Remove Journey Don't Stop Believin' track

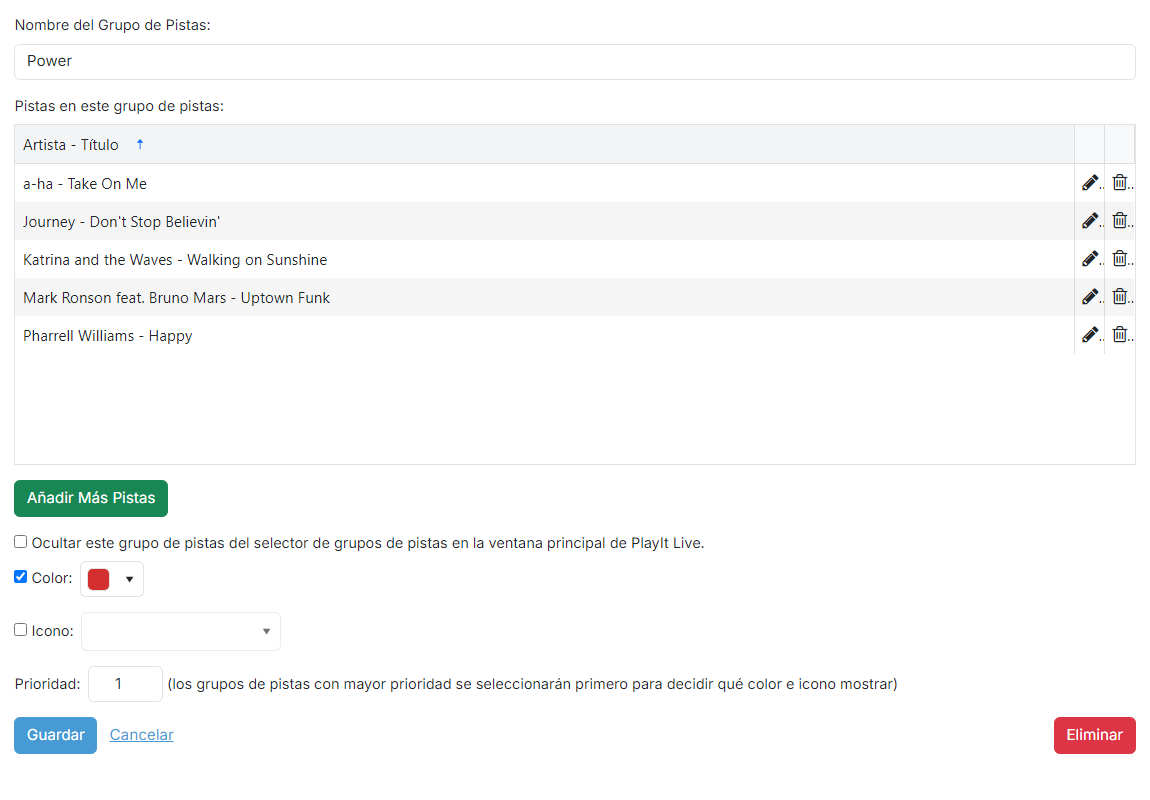(x=1120, y=221)
